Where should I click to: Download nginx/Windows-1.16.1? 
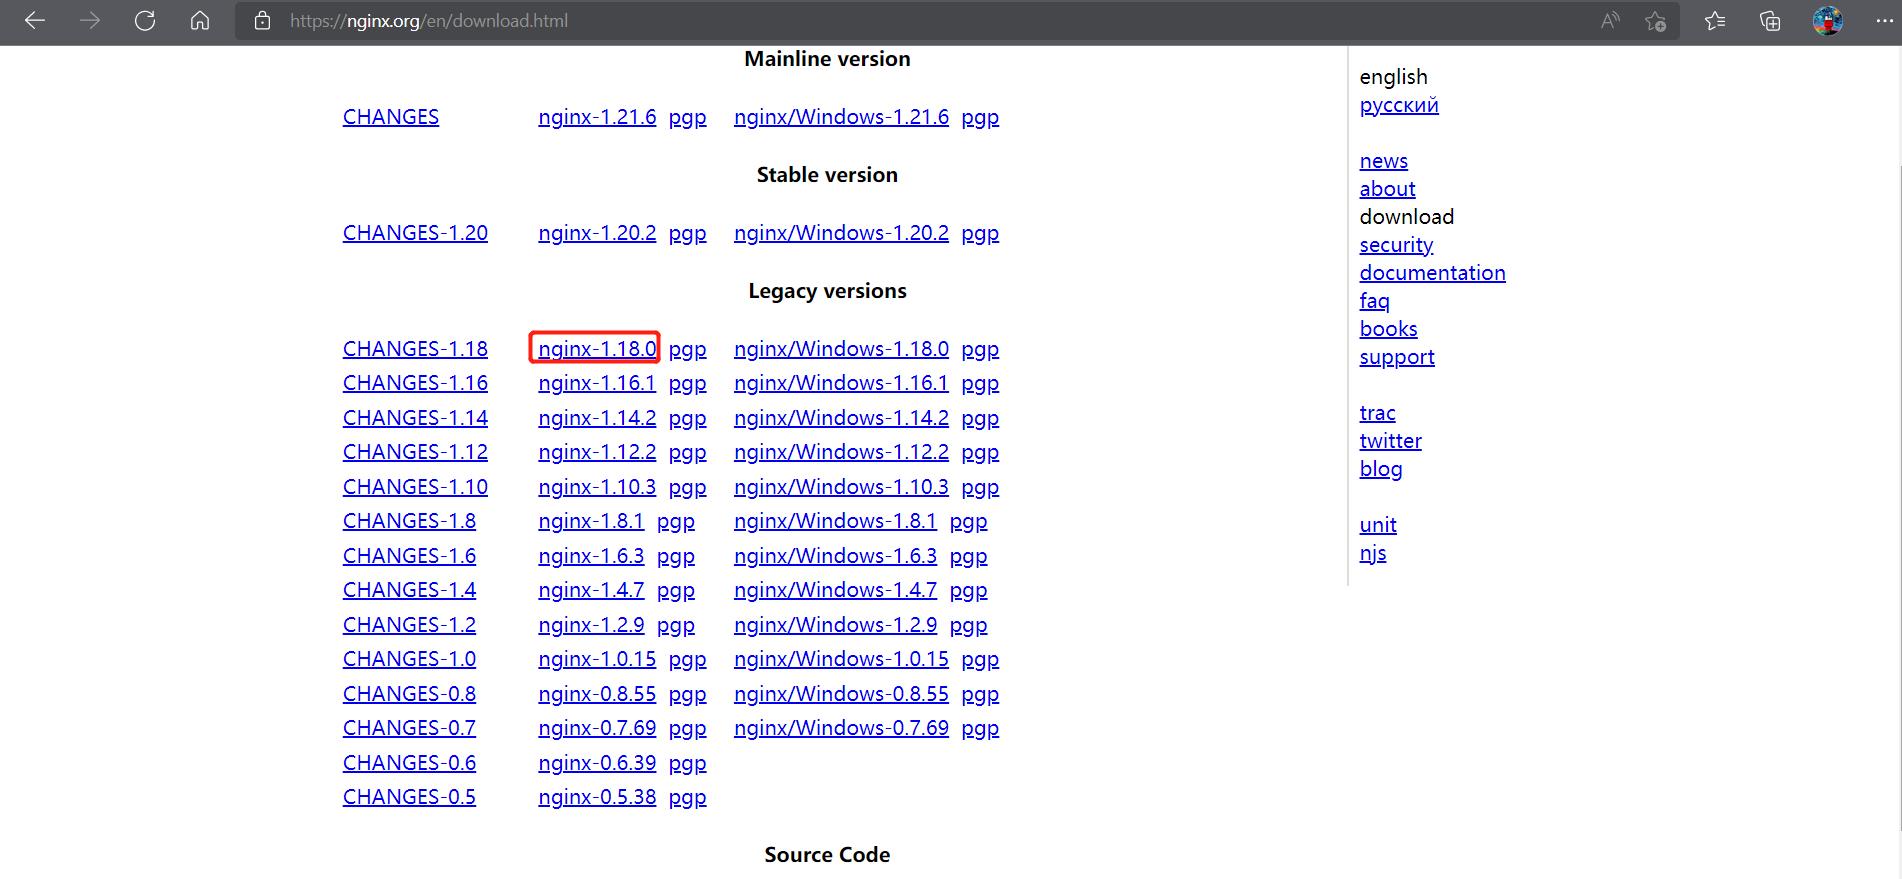(841, 383)
